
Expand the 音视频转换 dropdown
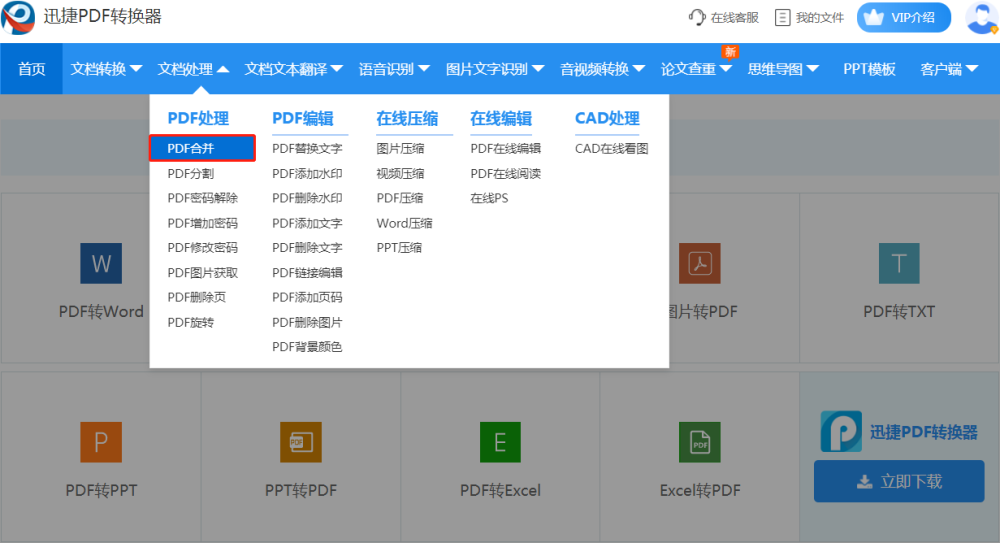click(x=603, y=69)
